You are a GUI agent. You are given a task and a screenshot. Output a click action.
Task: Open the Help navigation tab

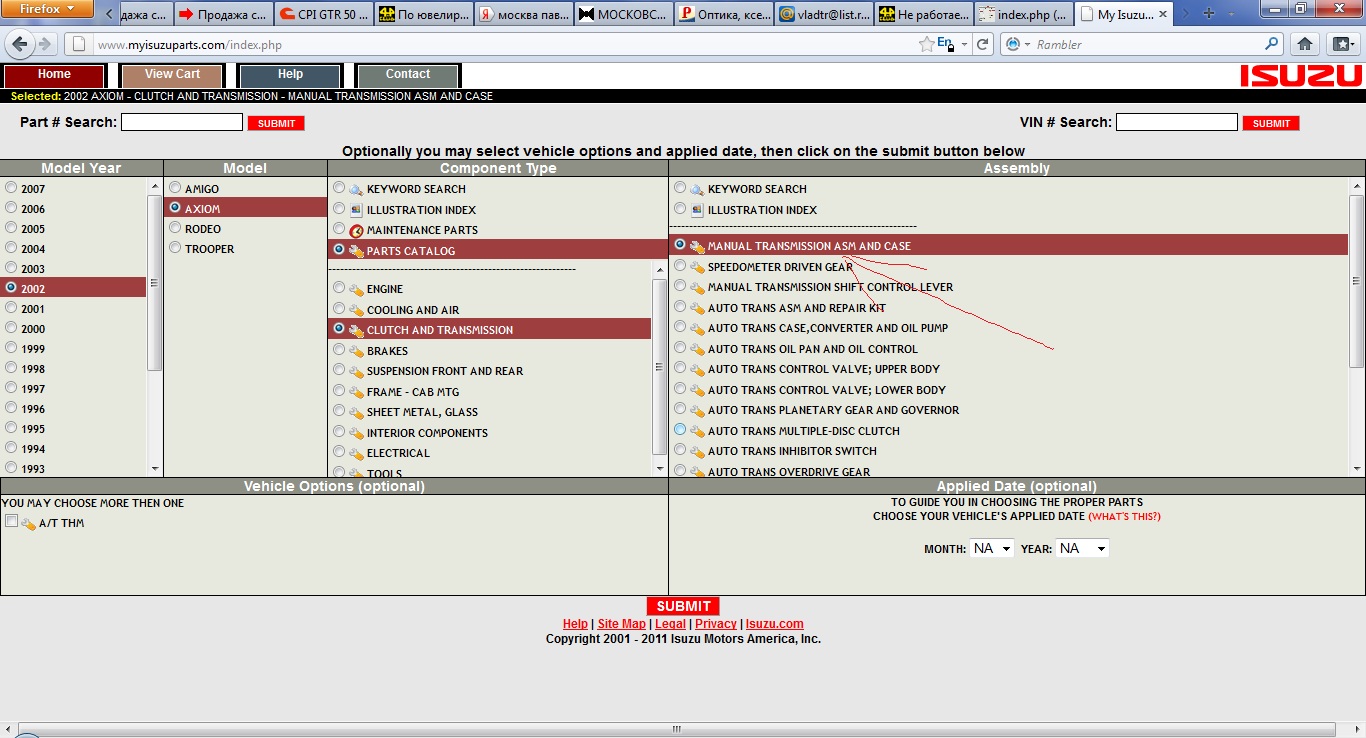[x=290, y=75]
